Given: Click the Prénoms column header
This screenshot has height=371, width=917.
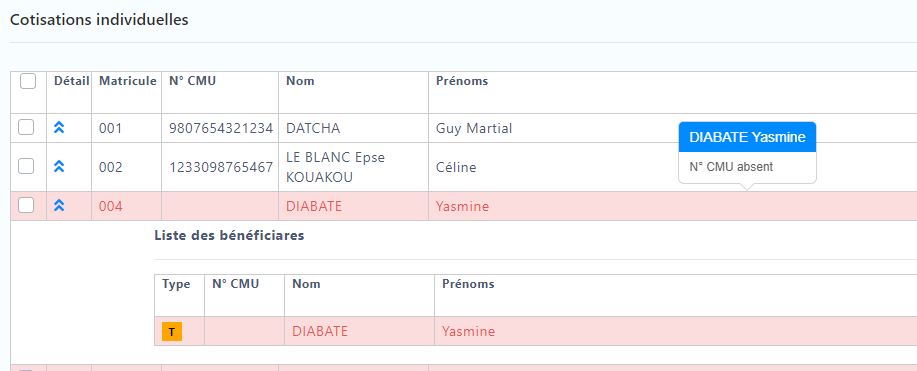Looking at the screenshot, I should tap(462, 81).
